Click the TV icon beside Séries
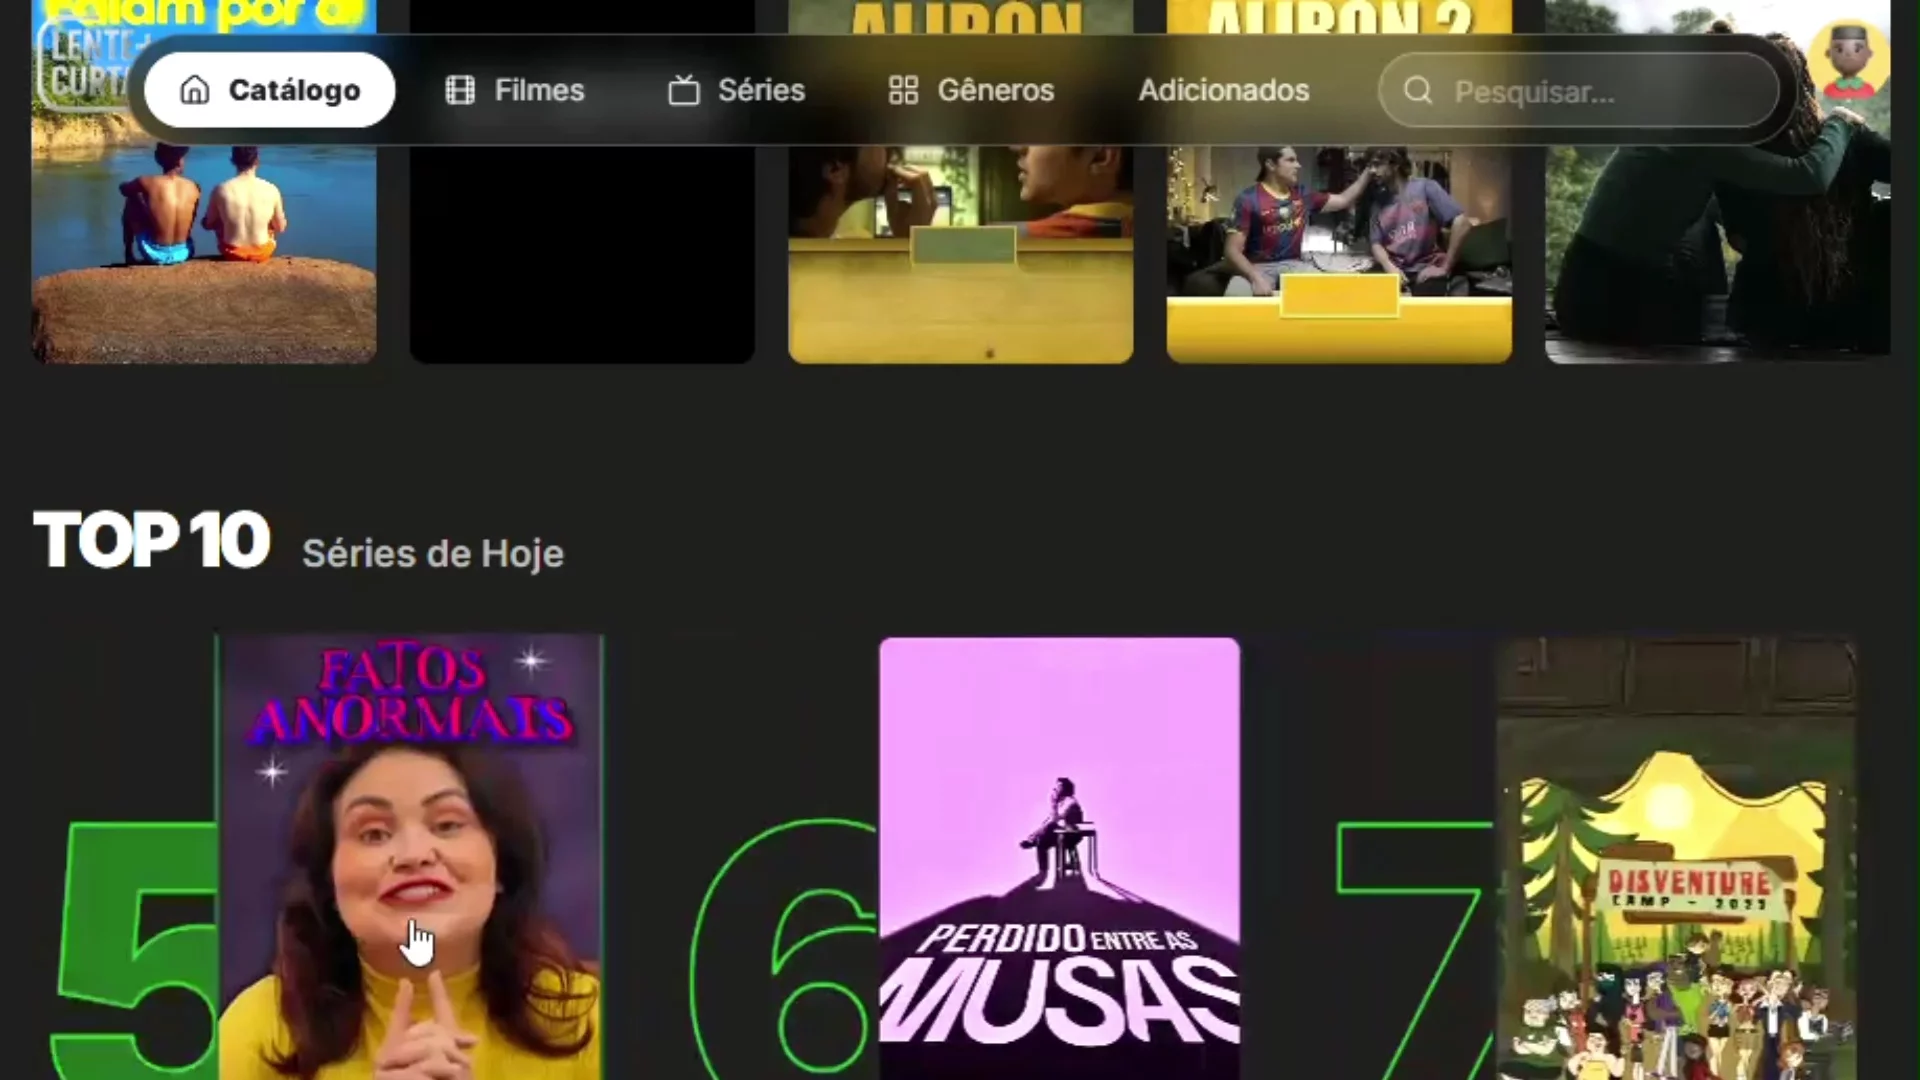 [684, 90]
